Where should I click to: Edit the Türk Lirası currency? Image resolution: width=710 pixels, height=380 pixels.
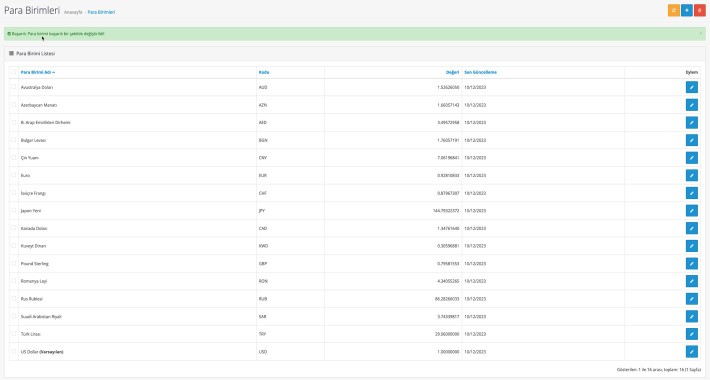point(691,334)
